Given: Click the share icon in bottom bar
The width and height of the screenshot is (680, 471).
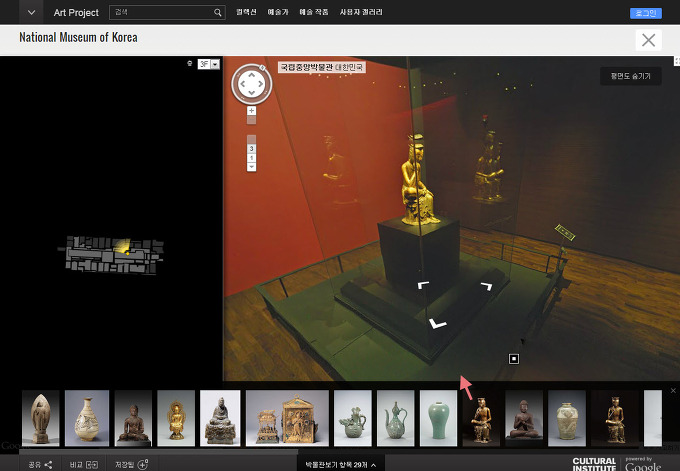Looking at the screenshot, I should [48, 464].
